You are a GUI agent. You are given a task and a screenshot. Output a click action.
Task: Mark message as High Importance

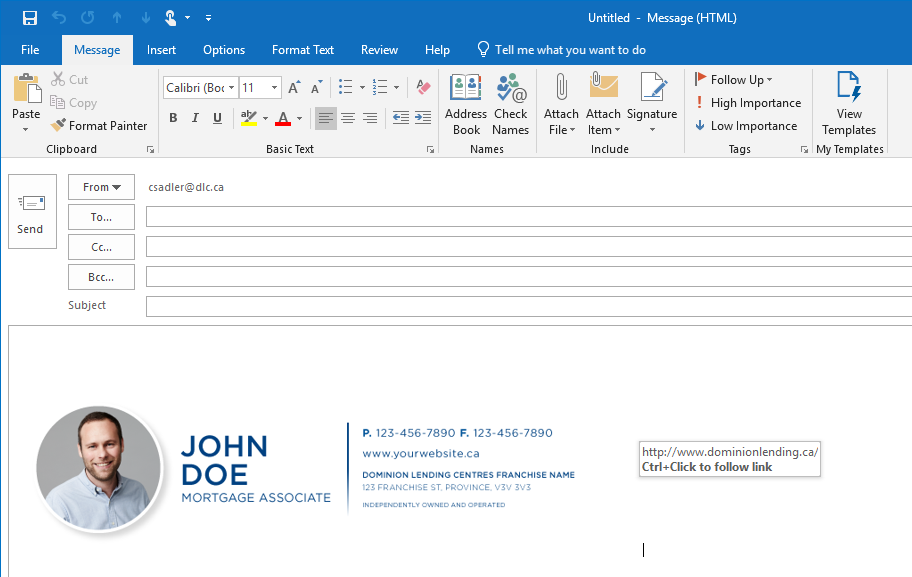coord(749,103)
